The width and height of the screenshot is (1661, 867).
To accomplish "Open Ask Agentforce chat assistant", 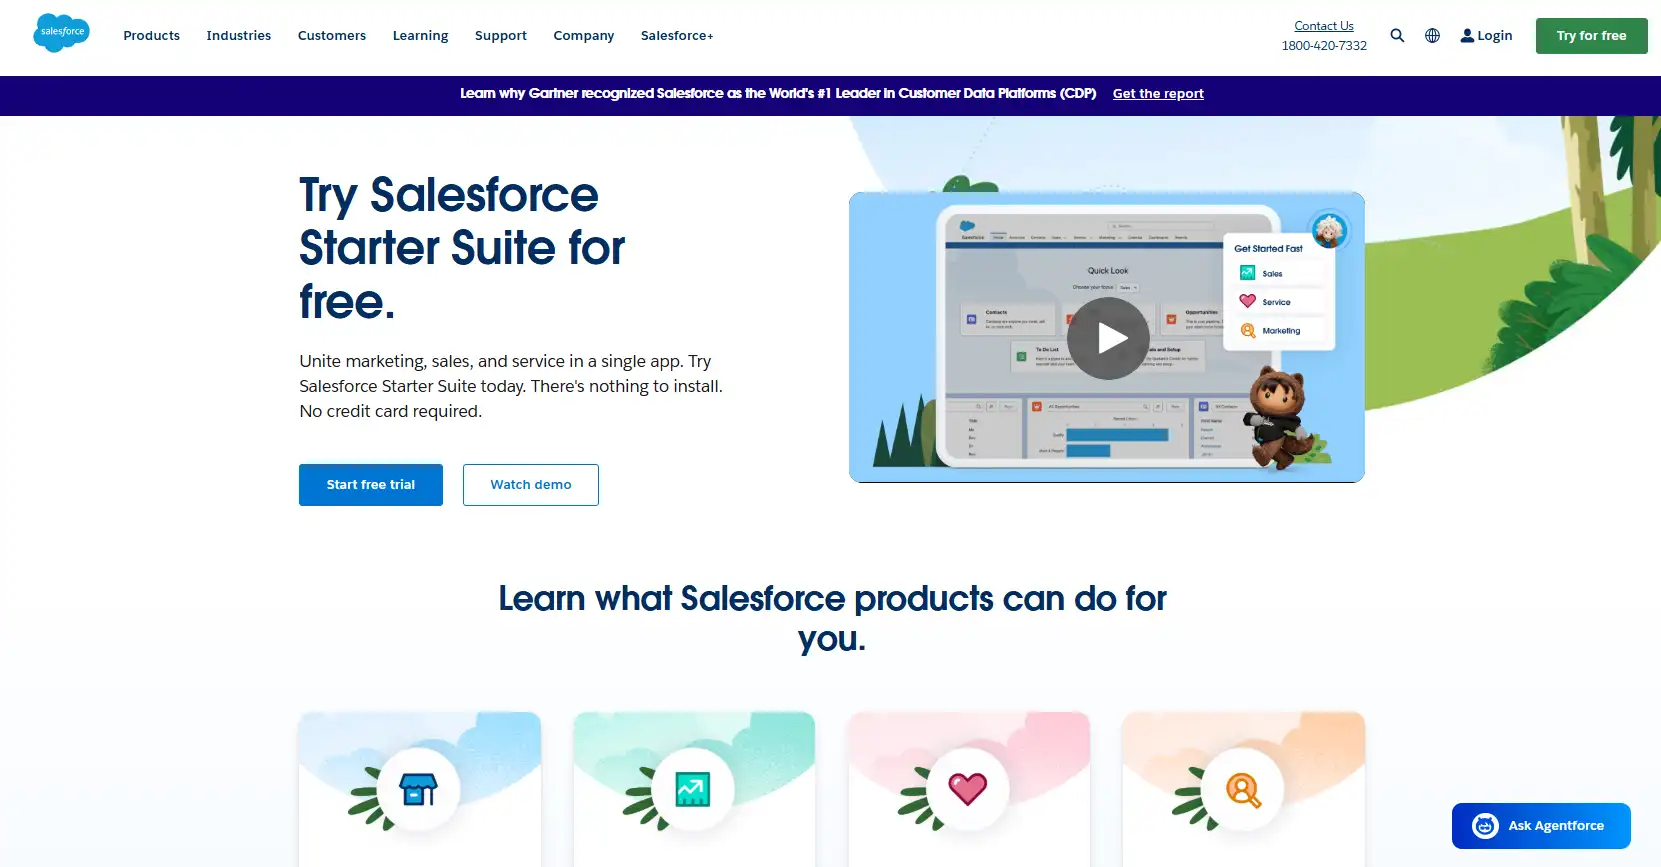I will click(1540, 826).
